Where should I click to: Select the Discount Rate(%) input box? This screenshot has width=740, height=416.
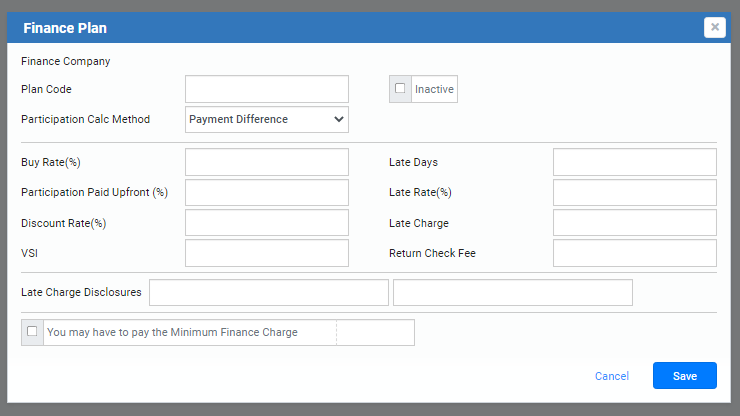(267, 222)
